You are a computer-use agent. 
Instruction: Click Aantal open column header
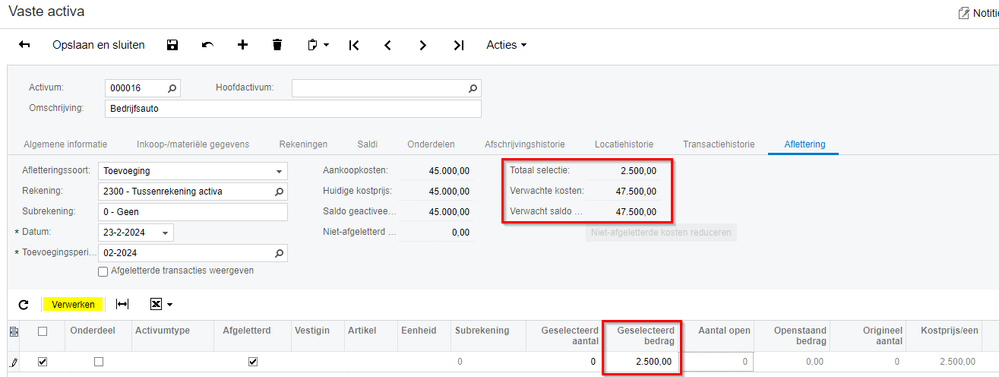point(724,331)
